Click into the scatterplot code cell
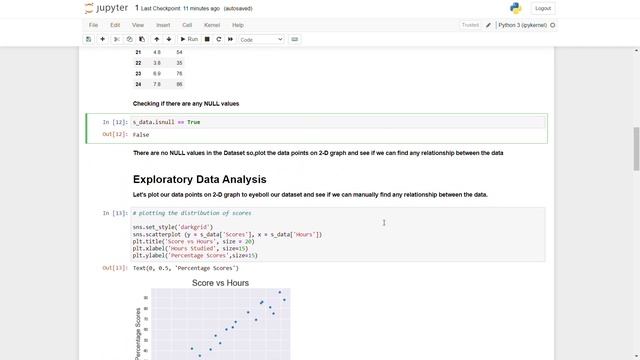640x360 pixels. [338, 234]
